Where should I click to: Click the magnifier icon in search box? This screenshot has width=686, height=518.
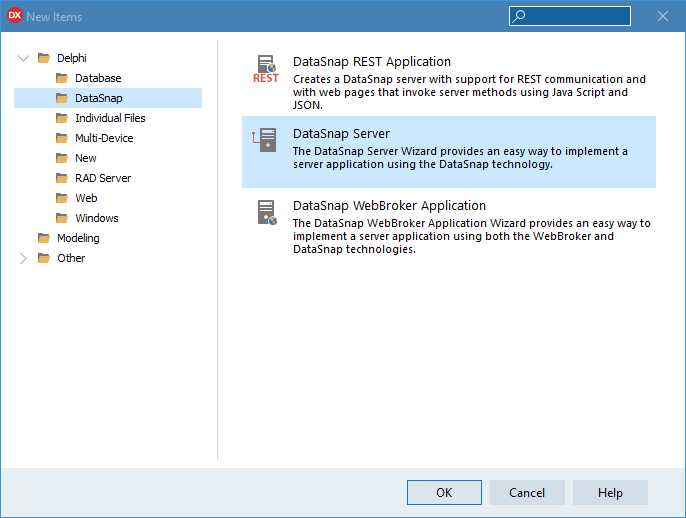coord(519,16)
